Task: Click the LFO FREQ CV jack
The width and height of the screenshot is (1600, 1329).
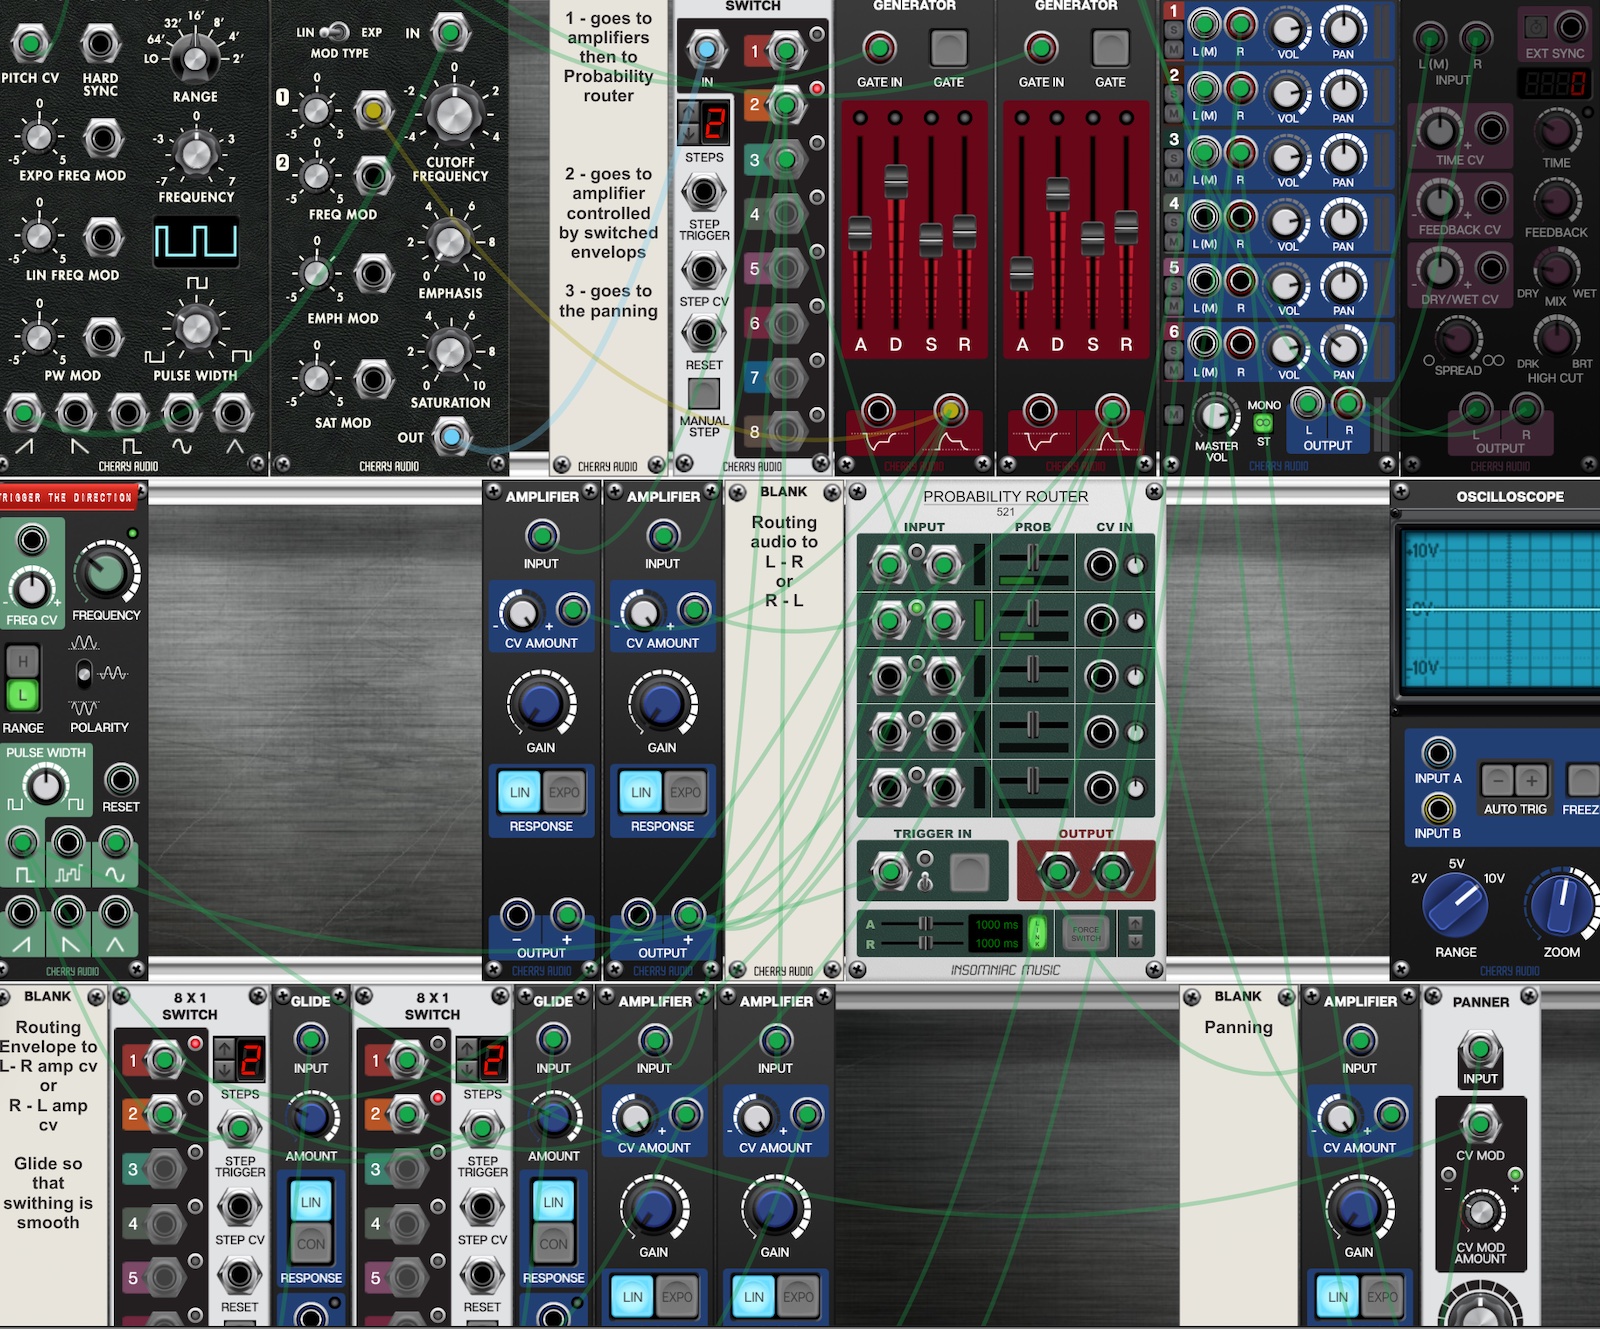Action: pos(33,540)
